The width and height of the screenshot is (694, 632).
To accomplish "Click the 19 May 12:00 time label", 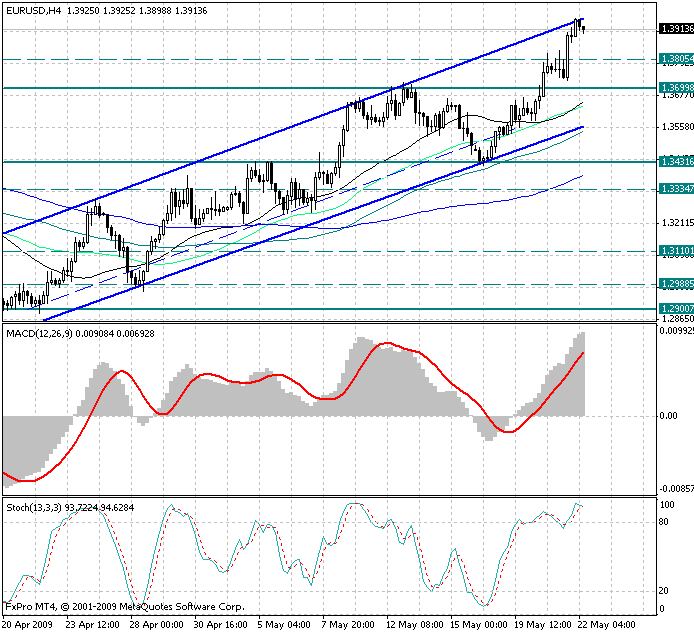I will pos(543,625).
